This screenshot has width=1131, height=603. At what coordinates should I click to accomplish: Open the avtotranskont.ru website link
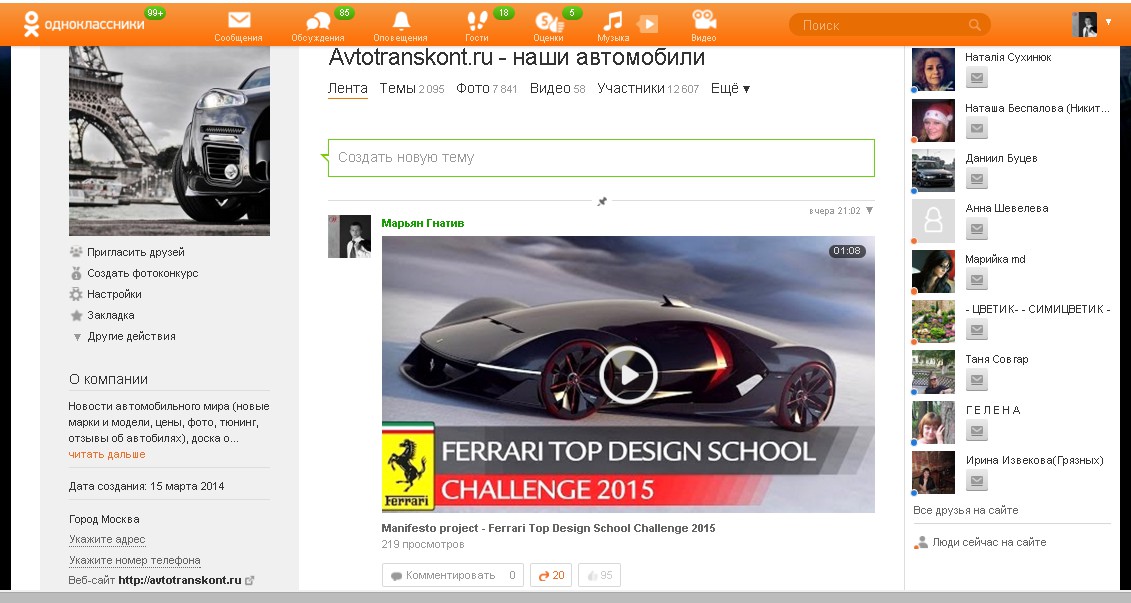(x=180, y=580)
